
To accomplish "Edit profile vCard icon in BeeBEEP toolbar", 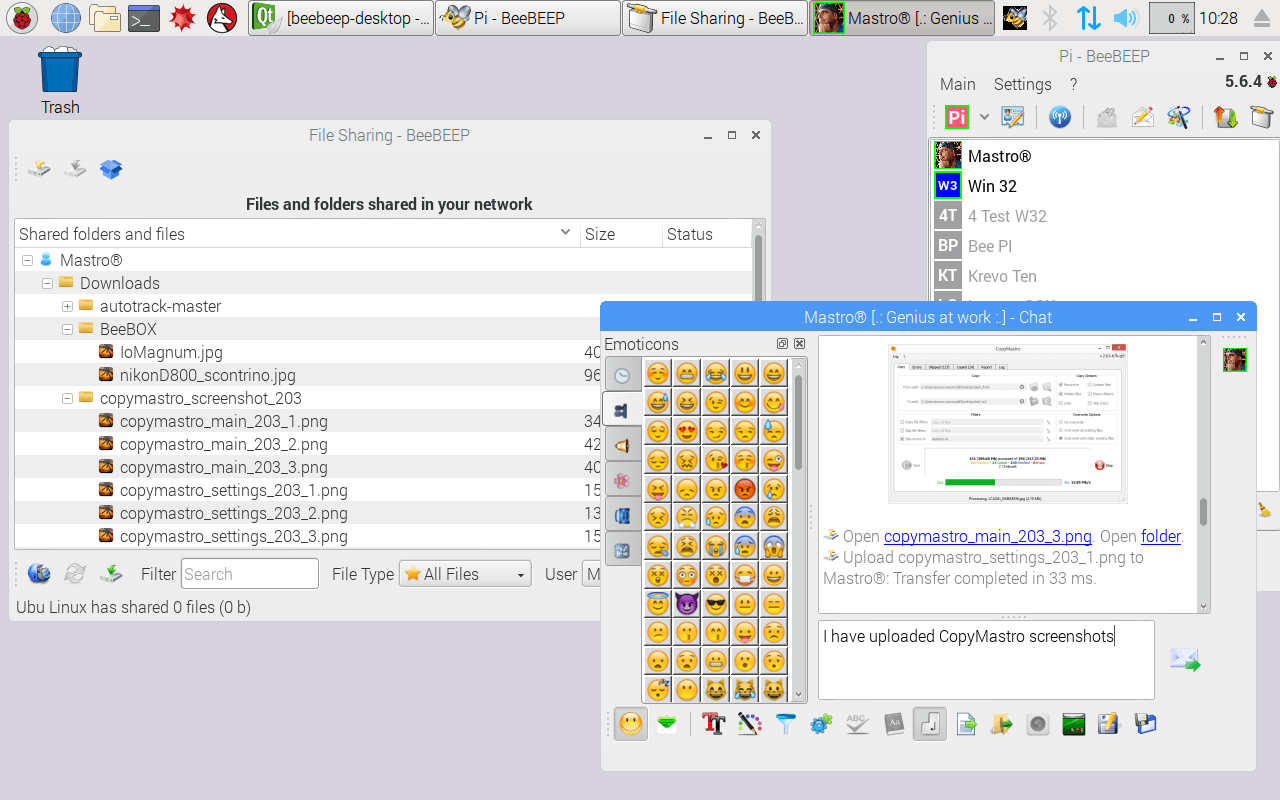I will (1013, 117).
